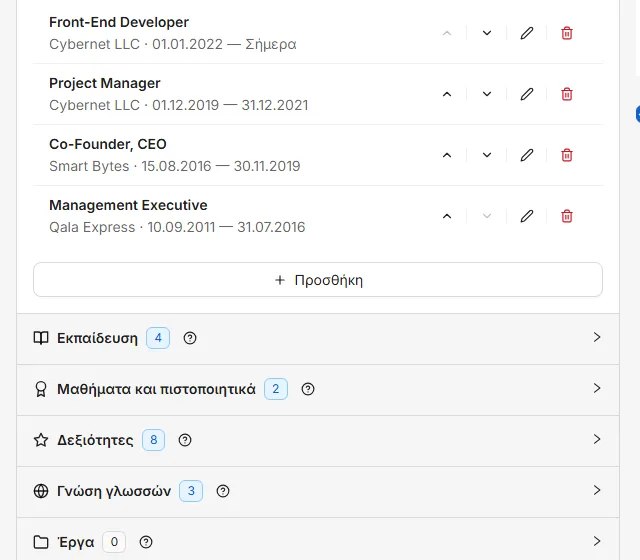
Task: Edit the Co-Founder, CEO entry
Action: point(527,155)
